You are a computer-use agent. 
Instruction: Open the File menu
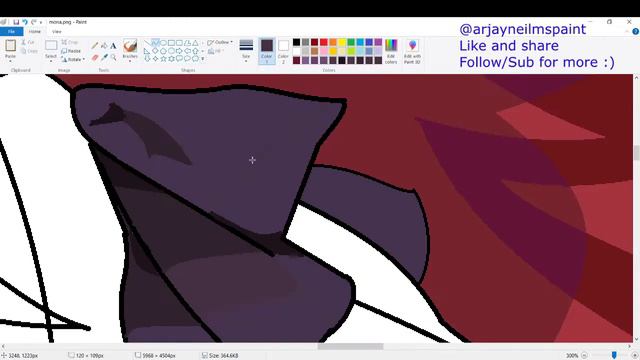[11, 31]
